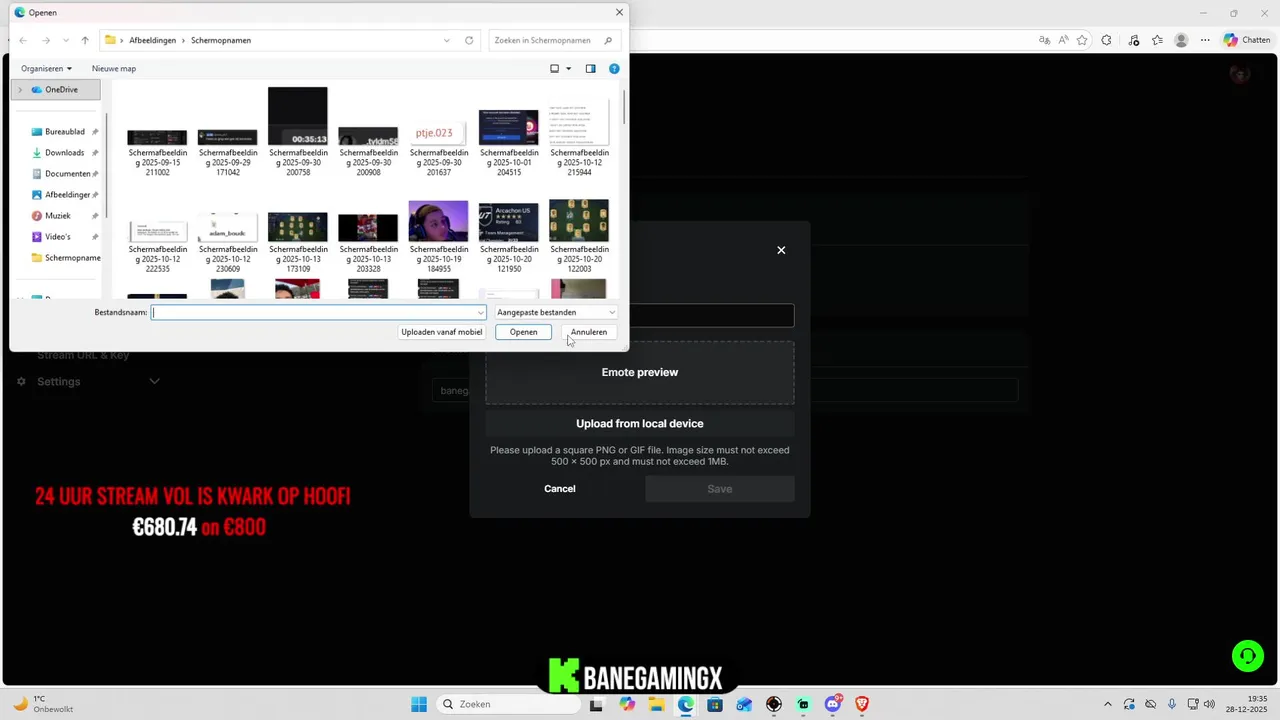
Task: Click the search magnifier in Schermopnamen search box
Action: [x=608, y=40]
